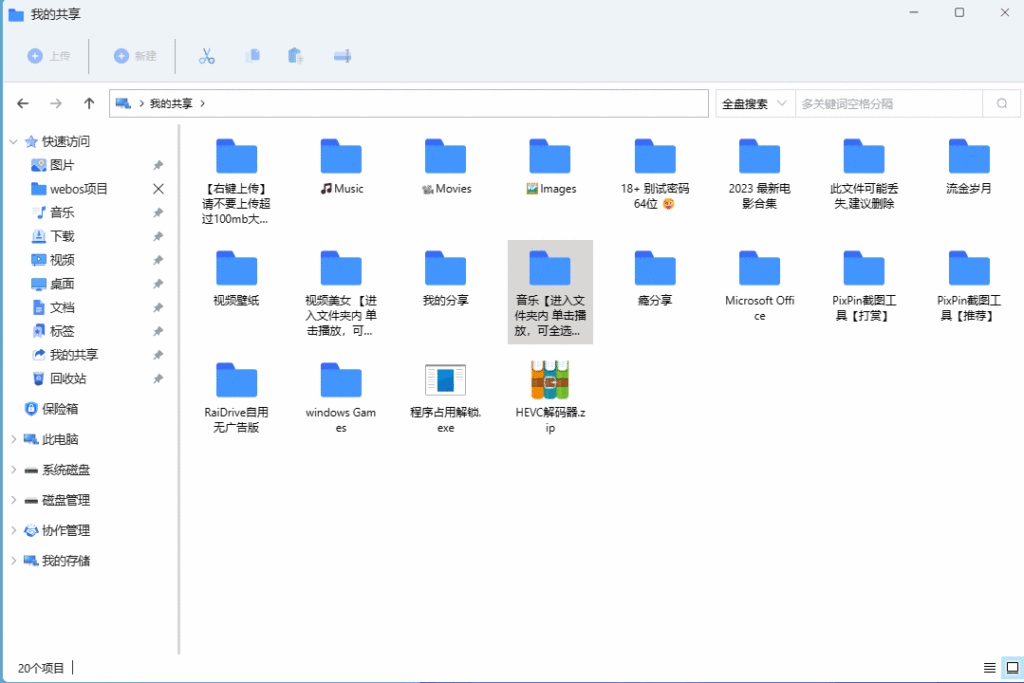Viewport: 1024px width, 683px height.
Task: Select 回收站 in the sidebar
Action: click(67, 378)
